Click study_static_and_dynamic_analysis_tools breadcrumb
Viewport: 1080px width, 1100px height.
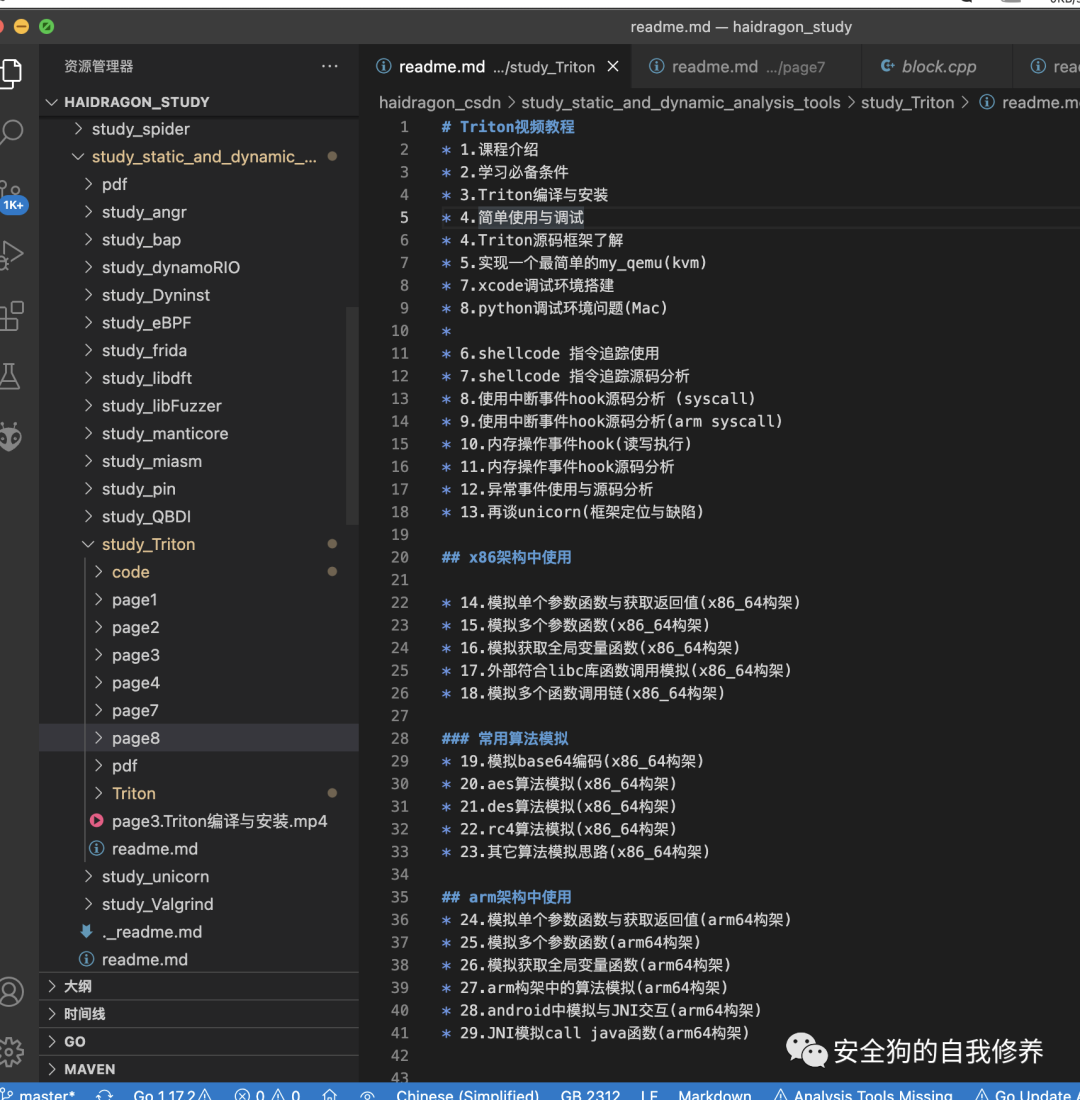pos(681,102)
